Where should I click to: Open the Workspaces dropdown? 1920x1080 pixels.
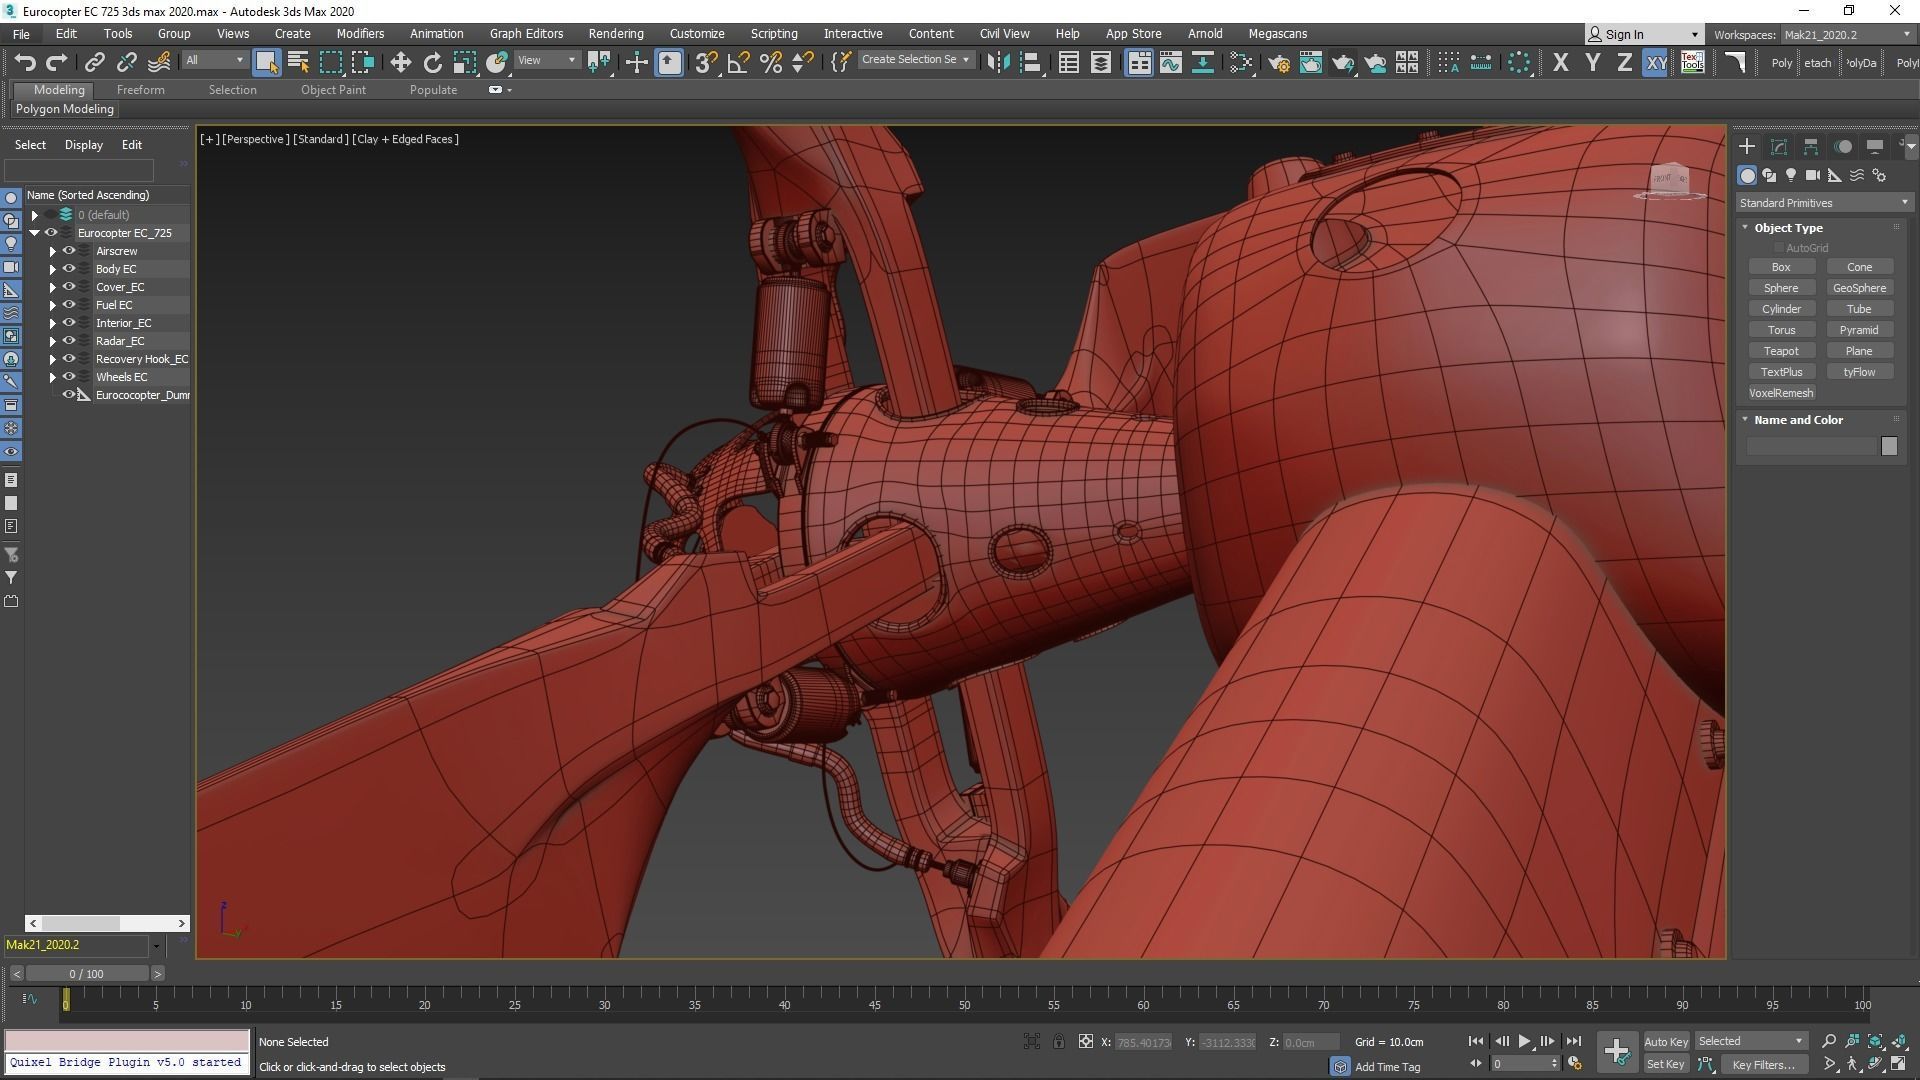coord(1846,35)
